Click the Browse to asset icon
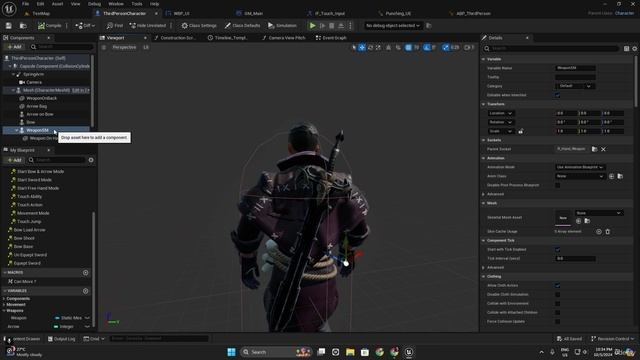 click(23, 26)
